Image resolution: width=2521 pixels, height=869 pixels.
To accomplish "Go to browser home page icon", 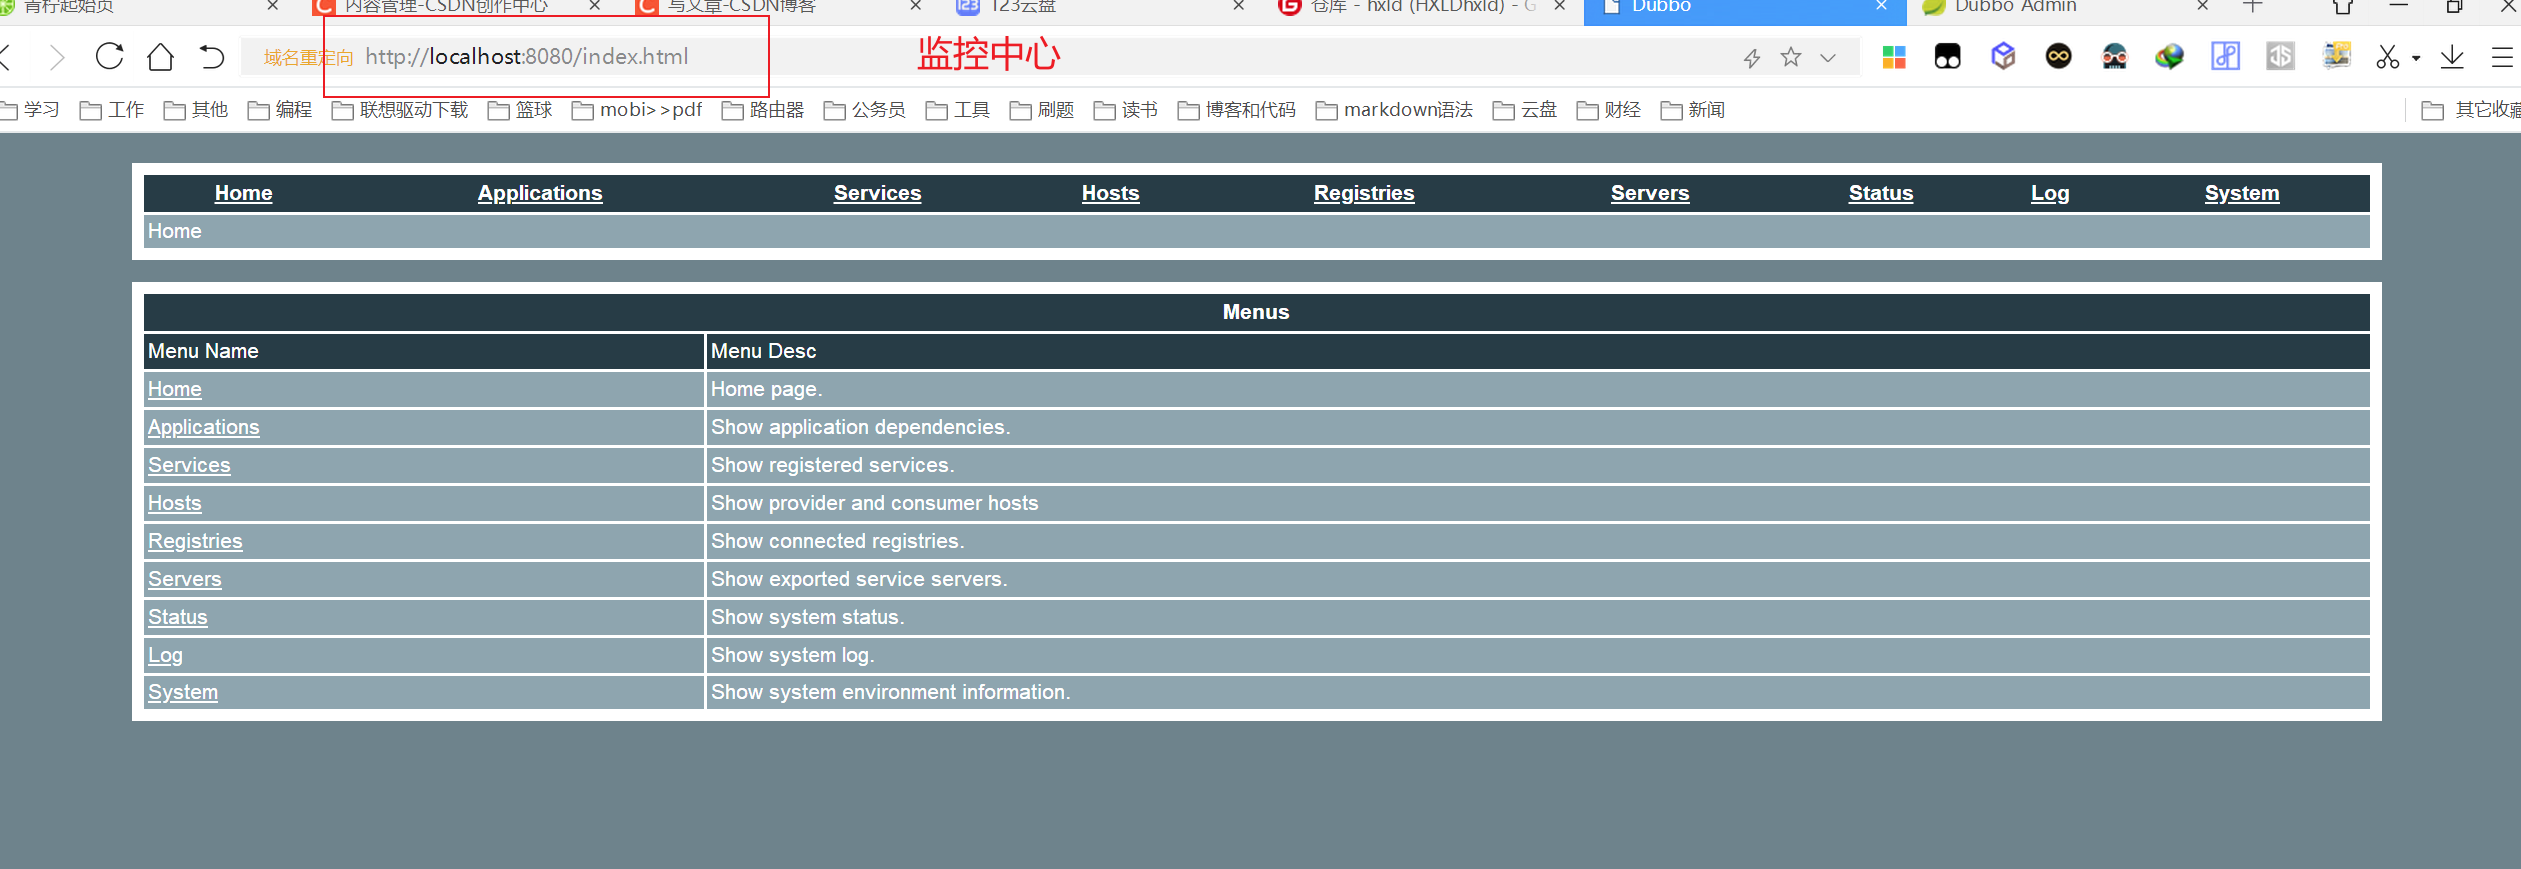I will 160,56.
